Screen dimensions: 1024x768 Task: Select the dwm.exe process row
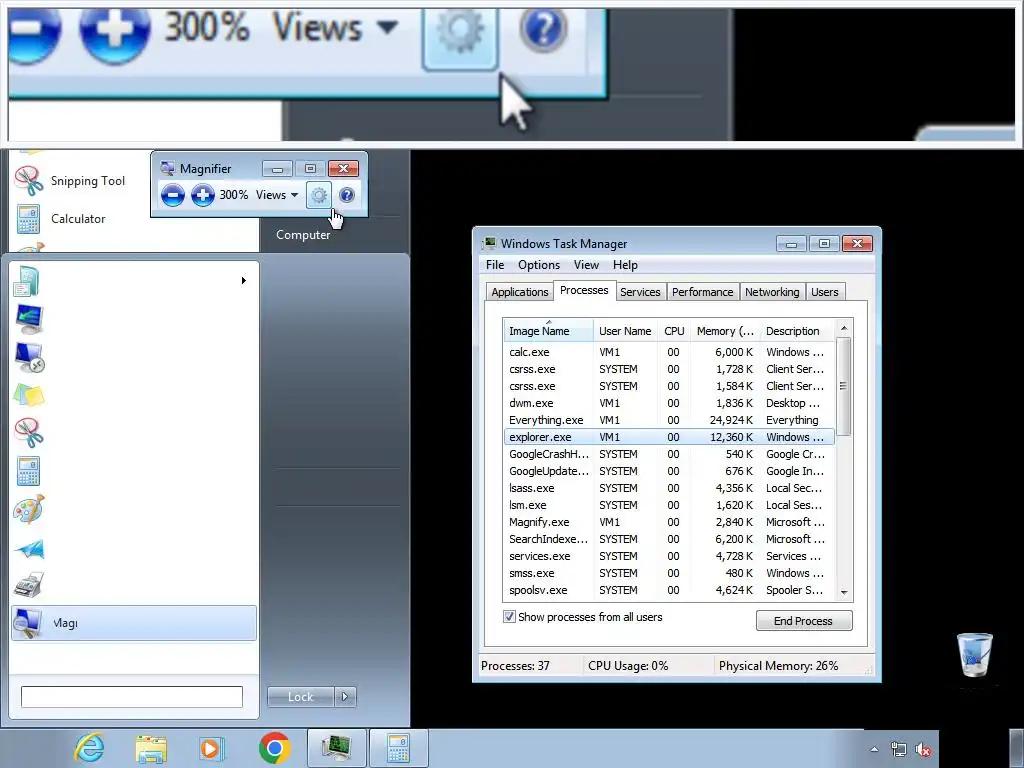tap(669, 403)
